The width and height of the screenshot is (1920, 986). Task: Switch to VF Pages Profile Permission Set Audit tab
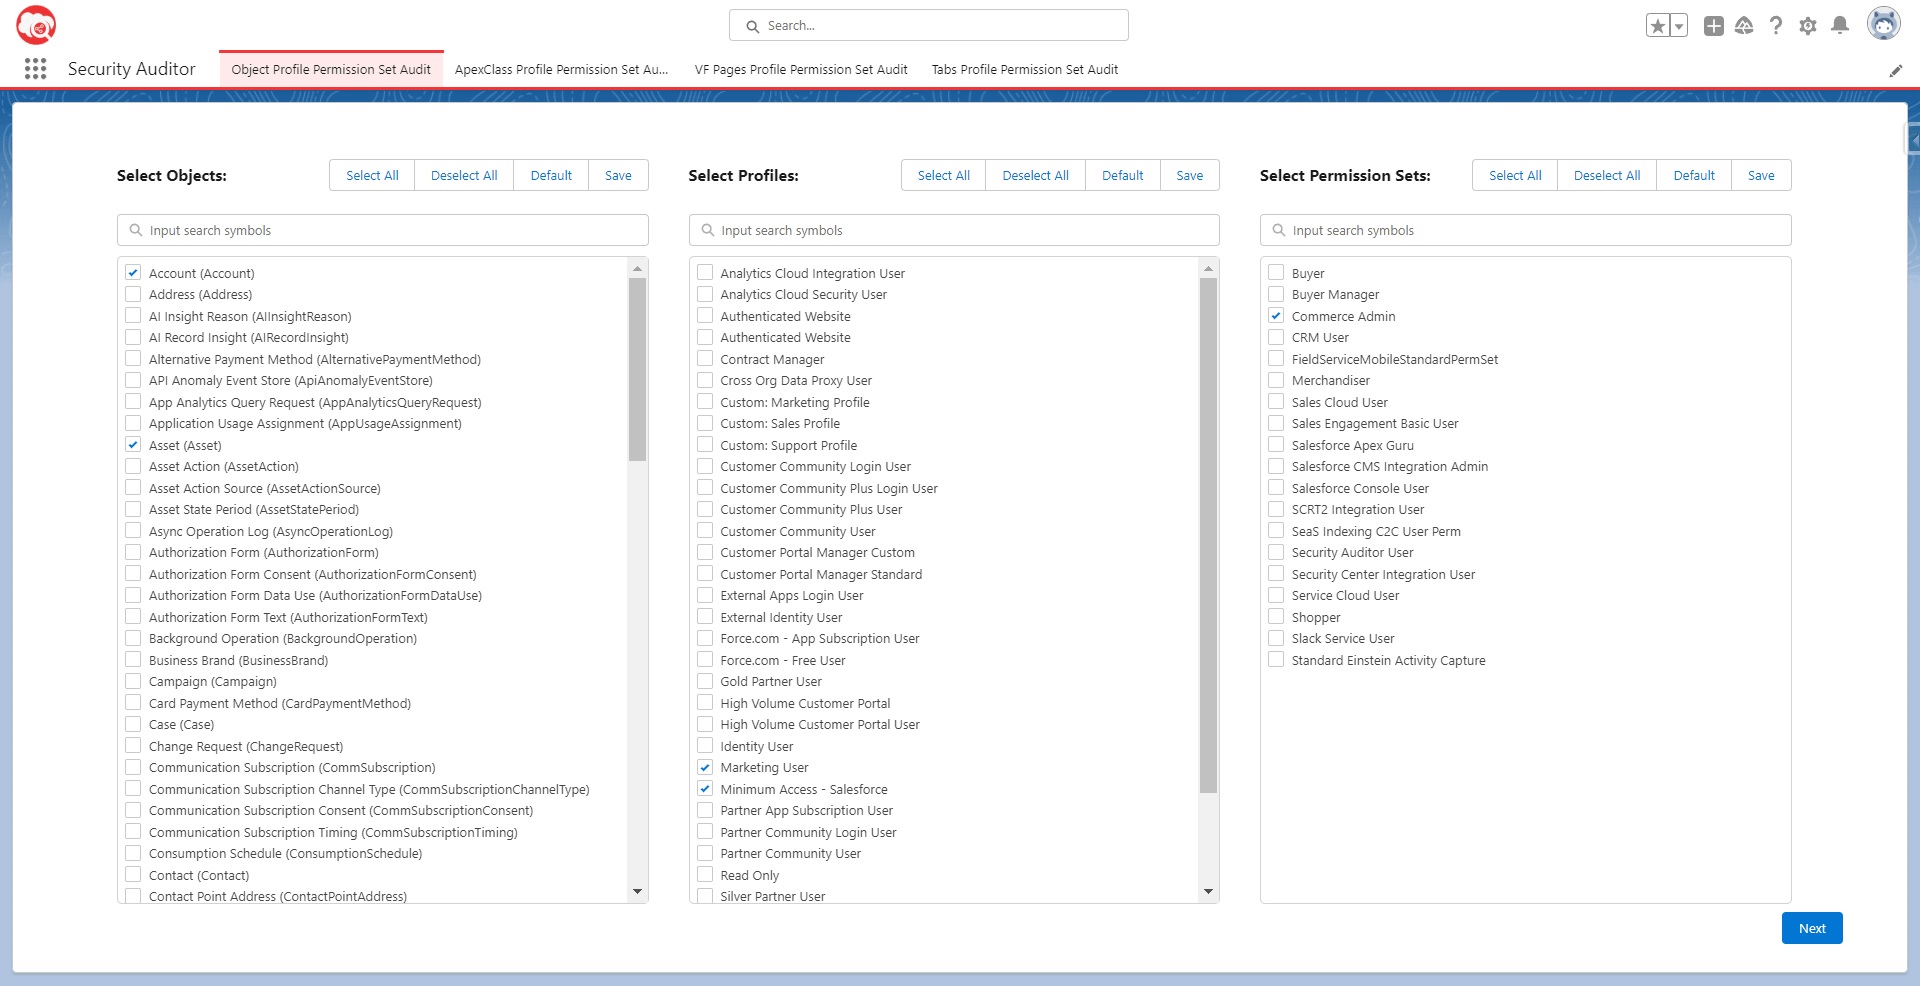pos(801,69)
